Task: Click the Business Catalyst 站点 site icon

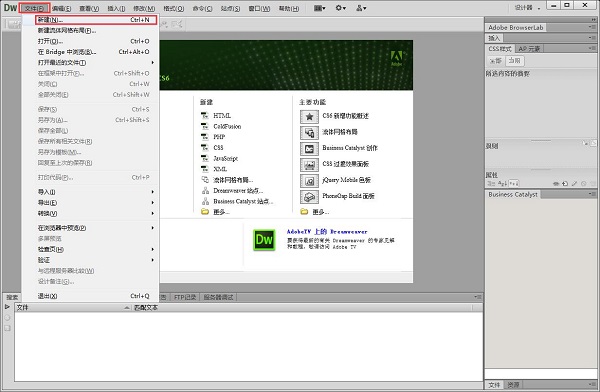Action: pos(205,201)
